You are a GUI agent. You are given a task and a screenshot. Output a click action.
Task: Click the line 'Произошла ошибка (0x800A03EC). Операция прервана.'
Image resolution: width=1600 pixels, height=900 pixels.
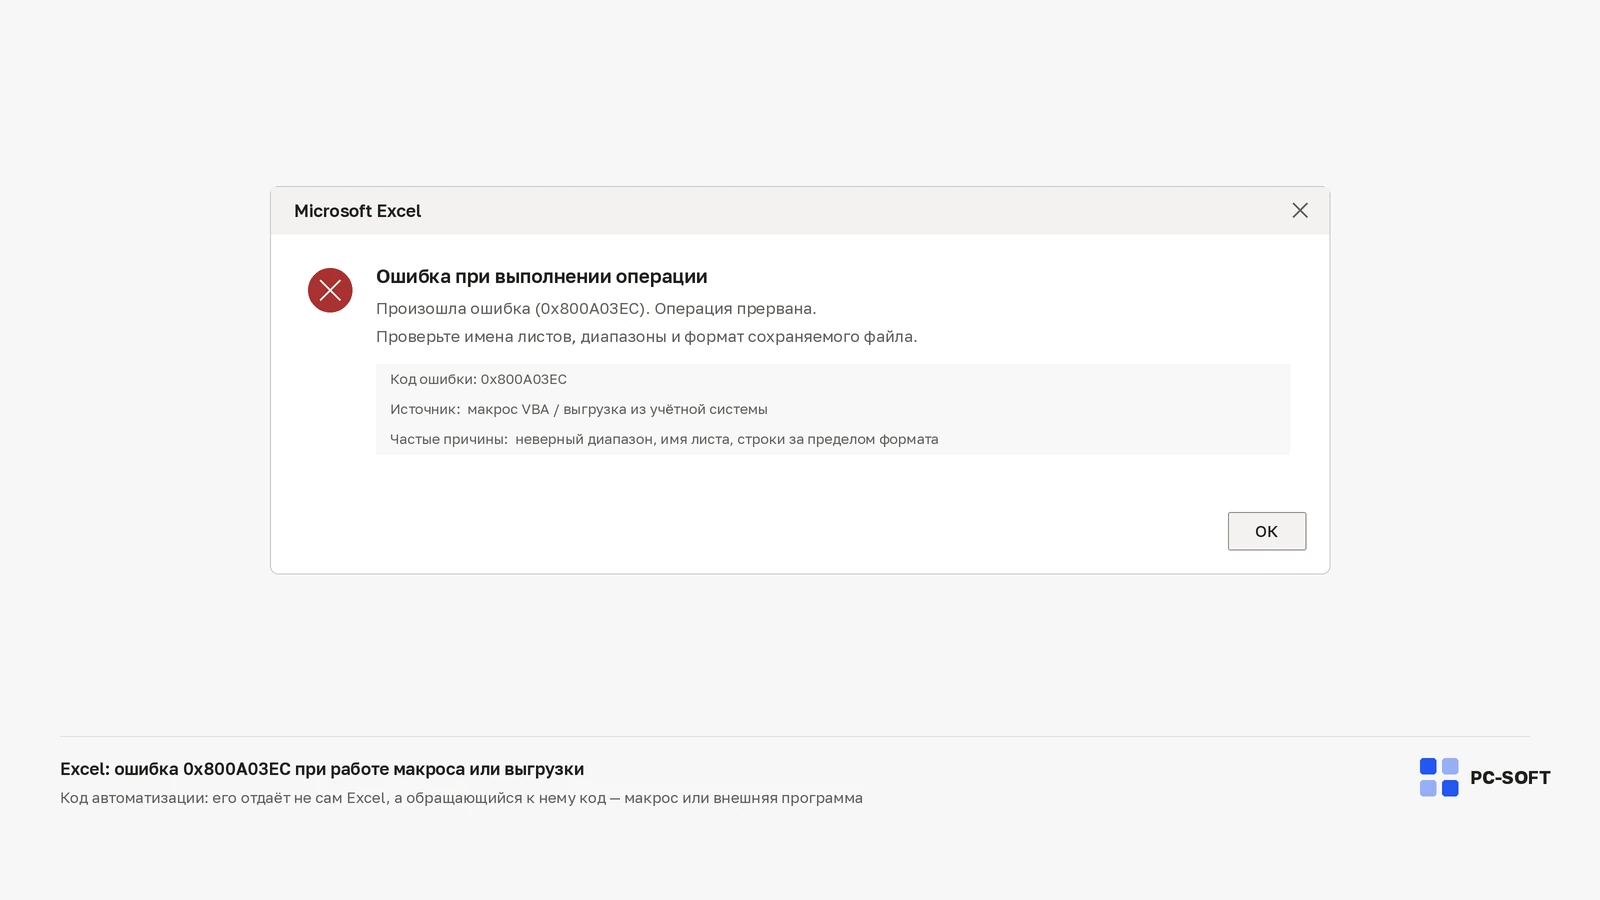[x=596, y=308]
